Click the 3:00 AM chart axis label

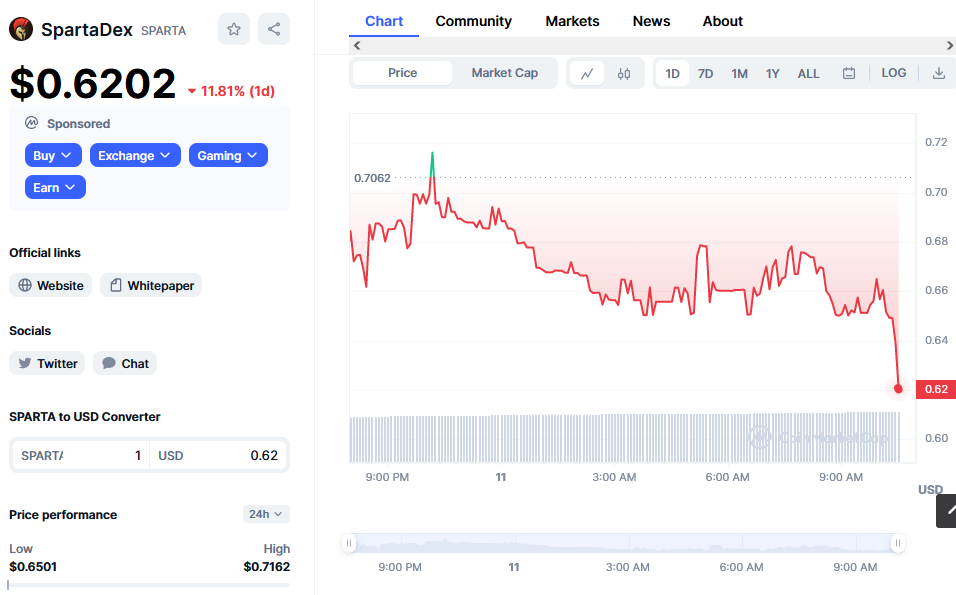click(614, 477)
